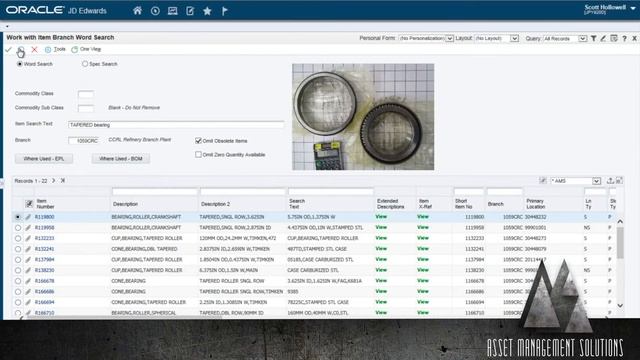Enable Omit Zero Quantity Available checkbox
This screenshot has height=360, width=640.
point(198,155)
